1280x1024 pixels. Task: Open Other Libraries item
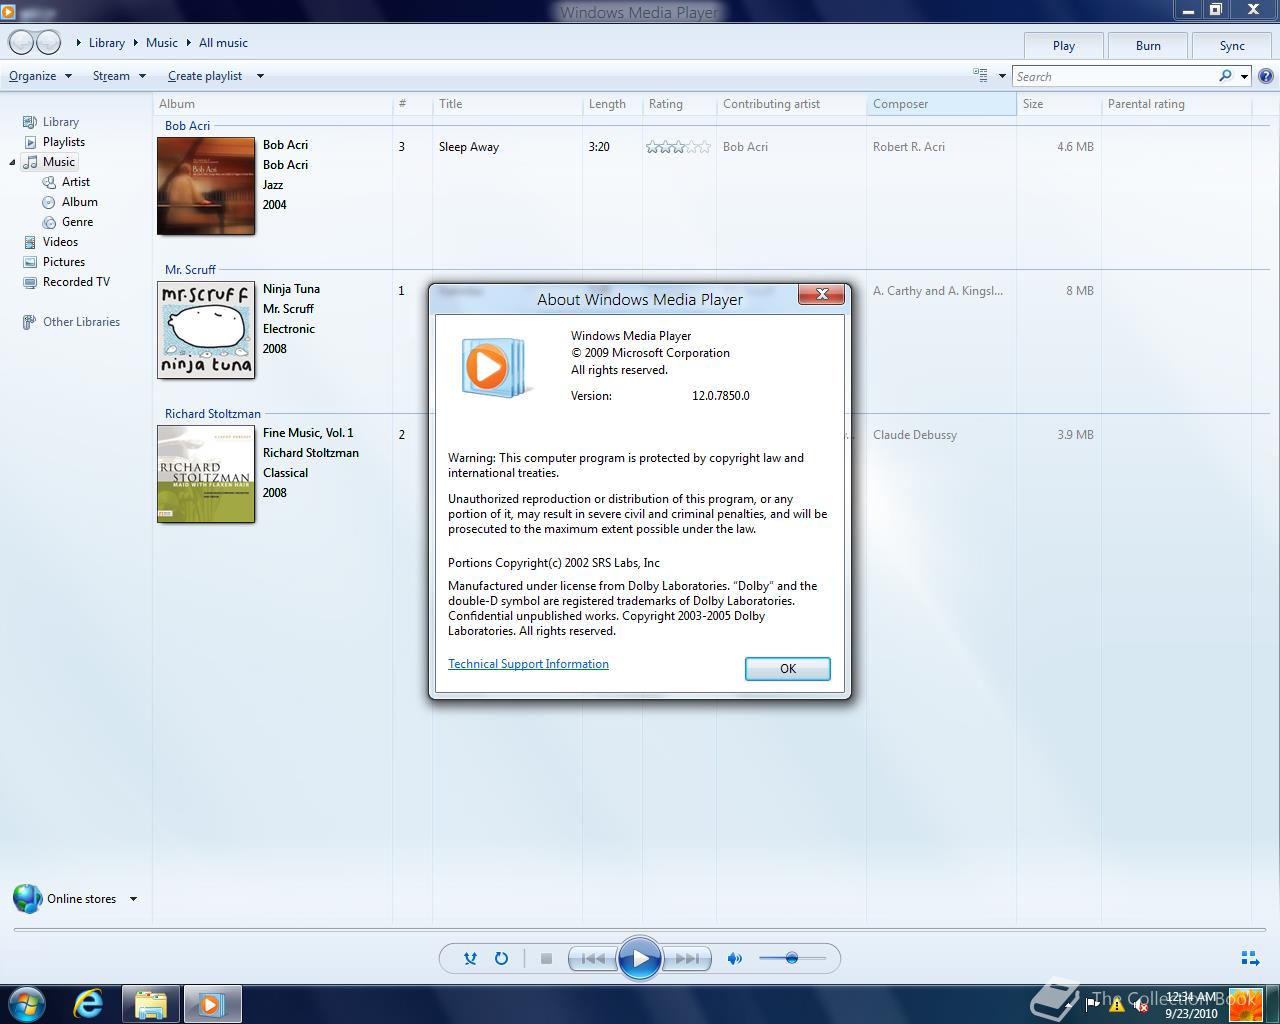(x=81, y=322)
